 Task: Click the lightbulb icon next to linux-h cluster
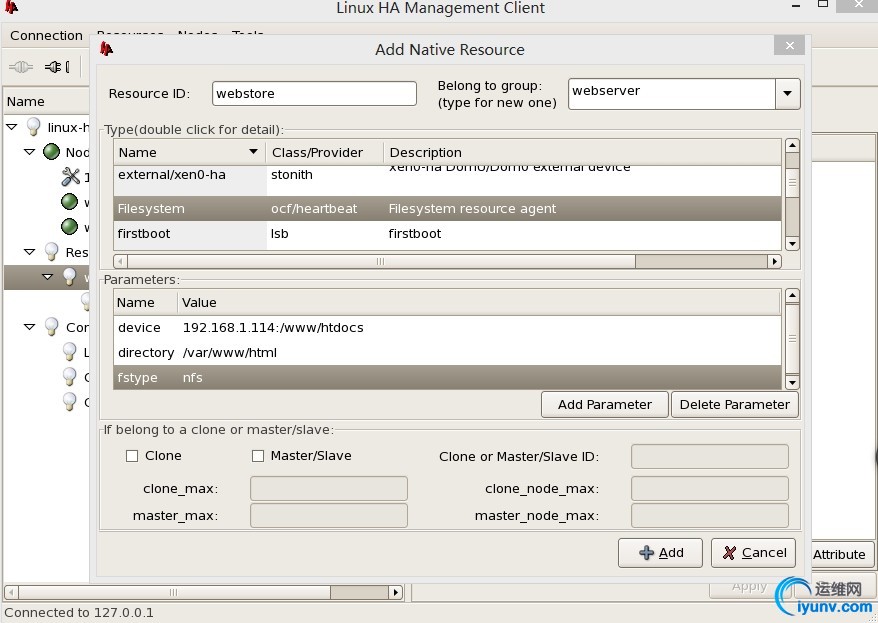(34, 127)
